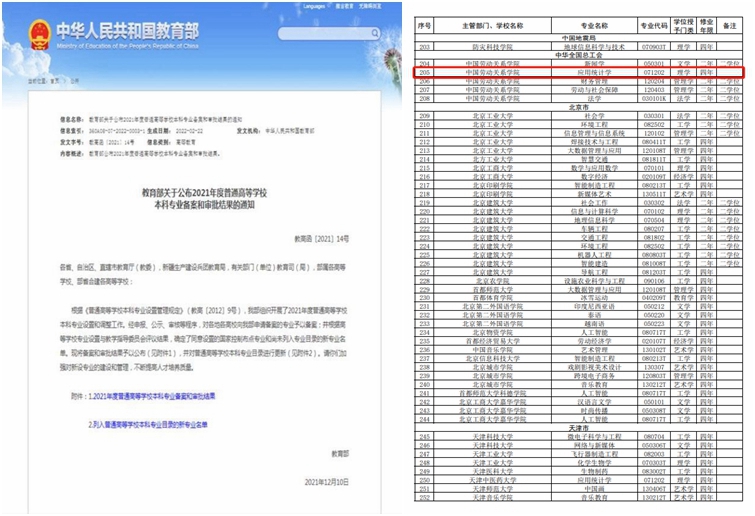
Task: Click the 专业名称 column header
Action: click(x=594, y=26)
